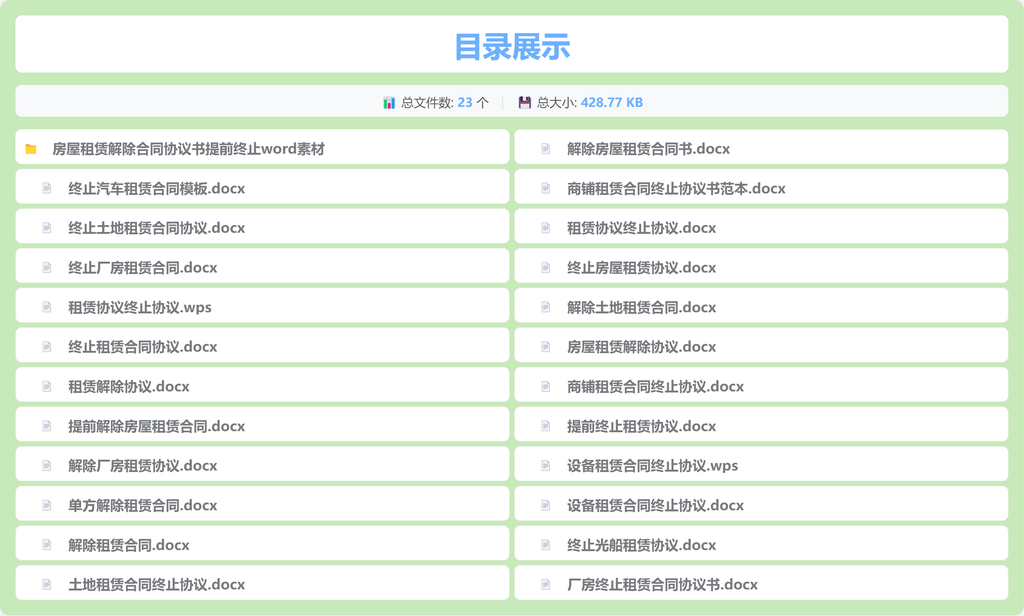
Task: Select the file name 提前解除房屋租赁合同.docx
Action: click(157, 427)
